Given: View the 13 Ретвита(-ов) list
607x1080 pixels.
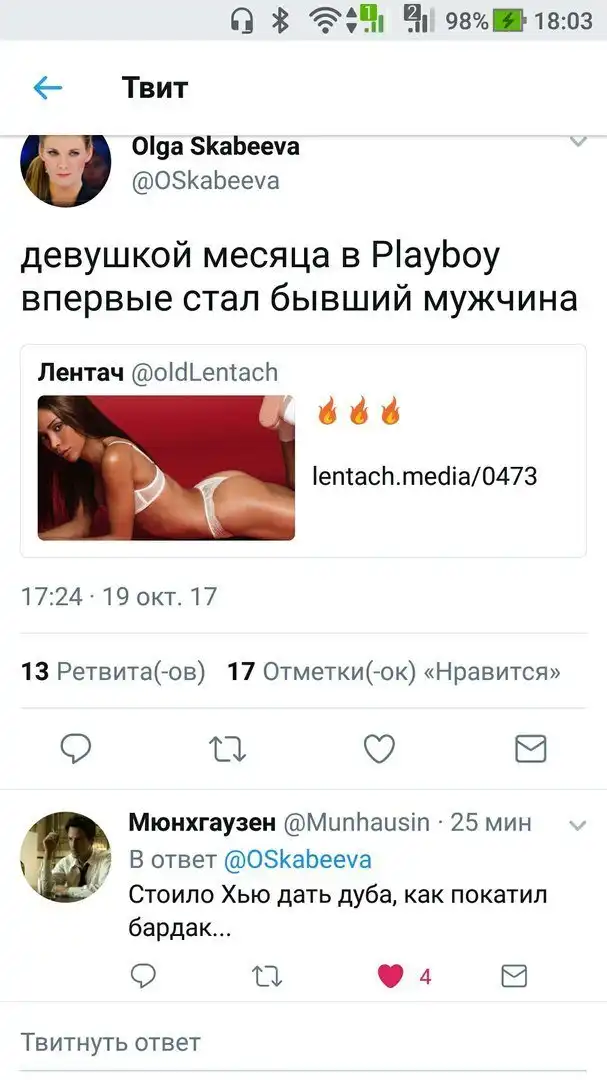Looking at the screenshot, I should 113,671.
